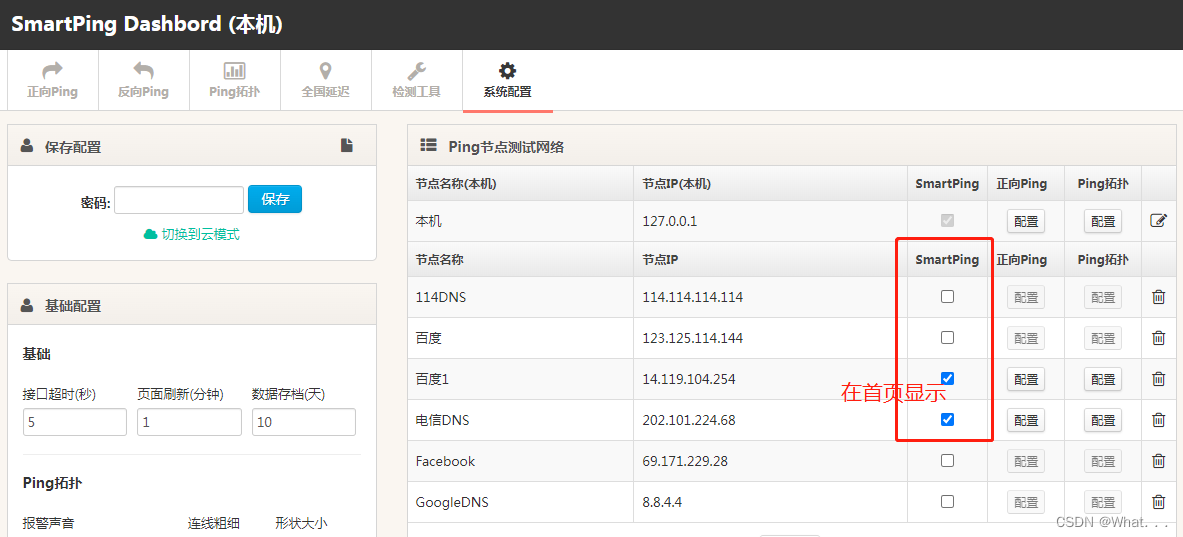Click 正向Ping 配置 button for 百度
The width and height of the screenshot is (1183, 537).
(x=1026, y=338)
